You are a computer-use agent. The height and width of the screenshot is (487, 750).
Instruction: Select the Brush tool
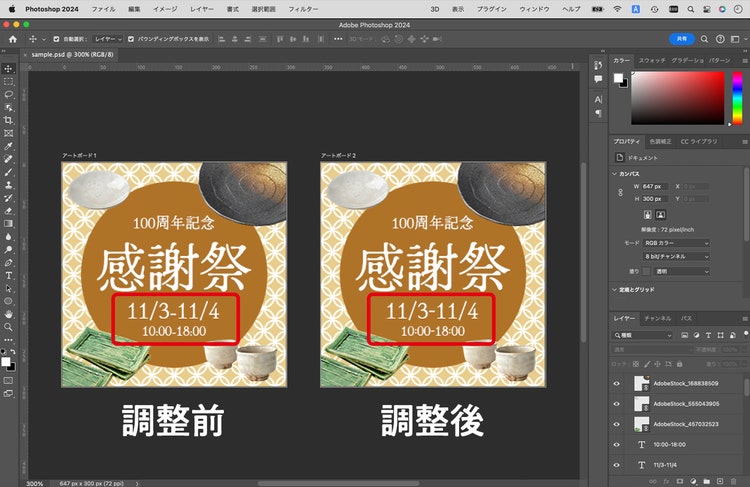click(9, 172)
